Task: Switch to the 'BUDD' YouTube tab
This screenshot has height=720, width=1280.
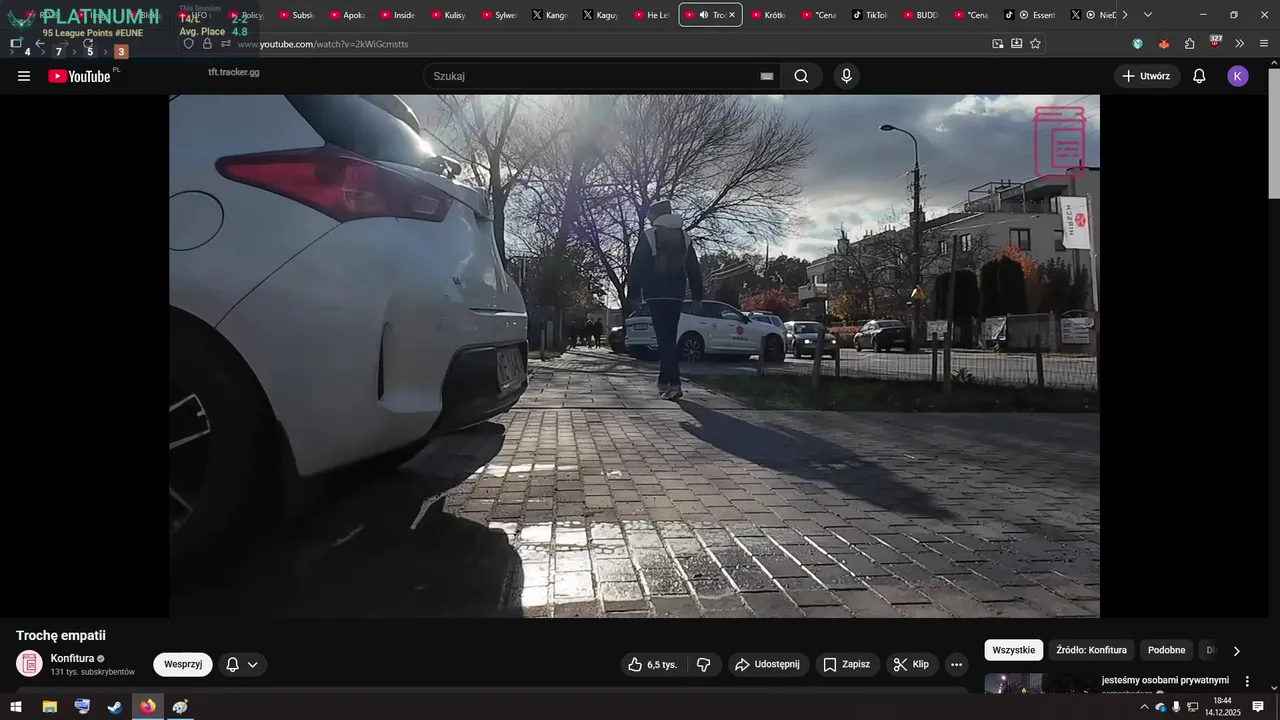Action: click(921, 15)
